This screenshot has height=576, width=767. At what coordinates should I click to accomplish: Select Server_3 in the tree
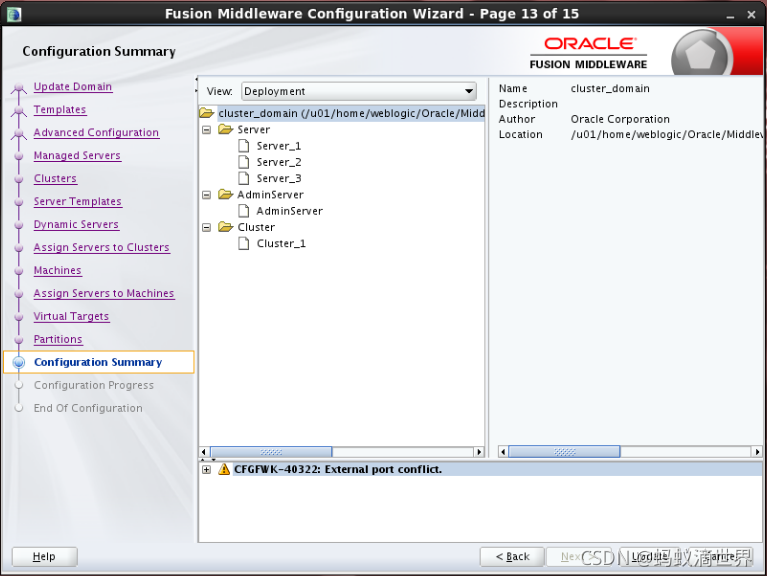tap(279, 178)
